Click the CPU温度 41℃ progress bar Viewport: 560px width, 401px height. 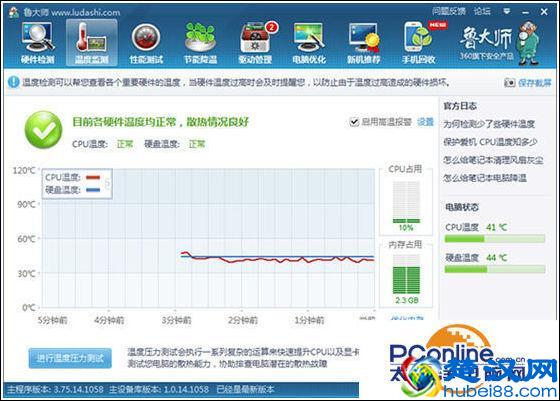tap(495, 239)
